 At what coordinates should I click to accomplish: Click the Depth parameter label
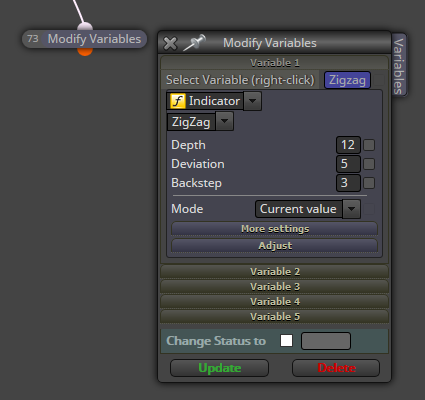point(188,145)
